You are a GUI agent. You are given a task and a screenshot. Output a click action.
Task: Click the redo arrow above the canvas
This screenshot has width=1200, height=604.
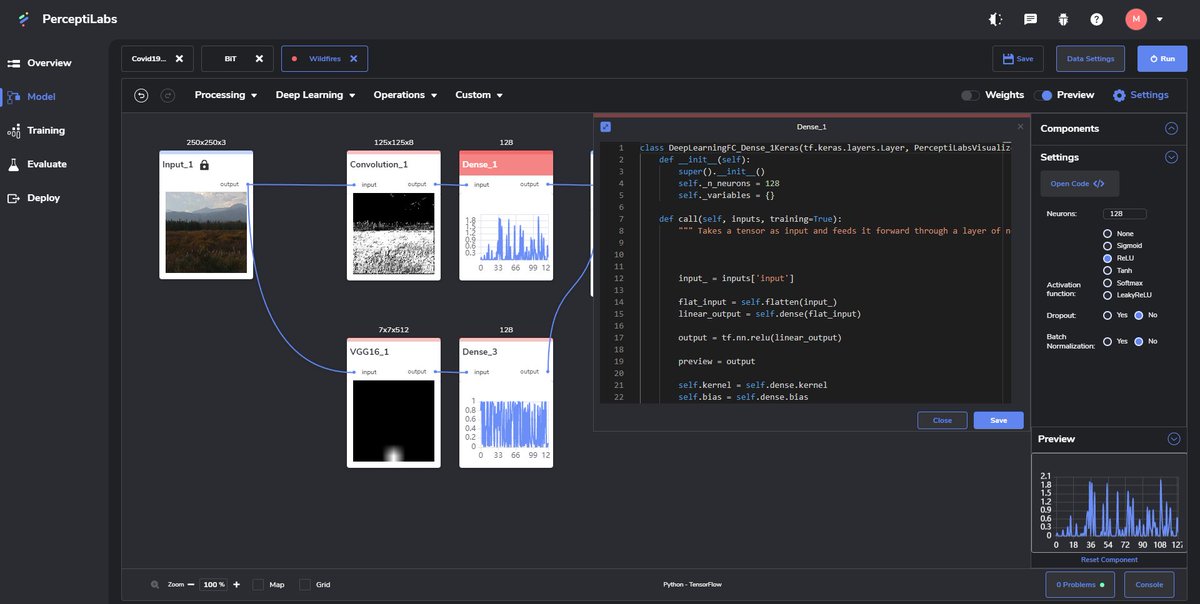pyautogui.click(x=168, y=94)
